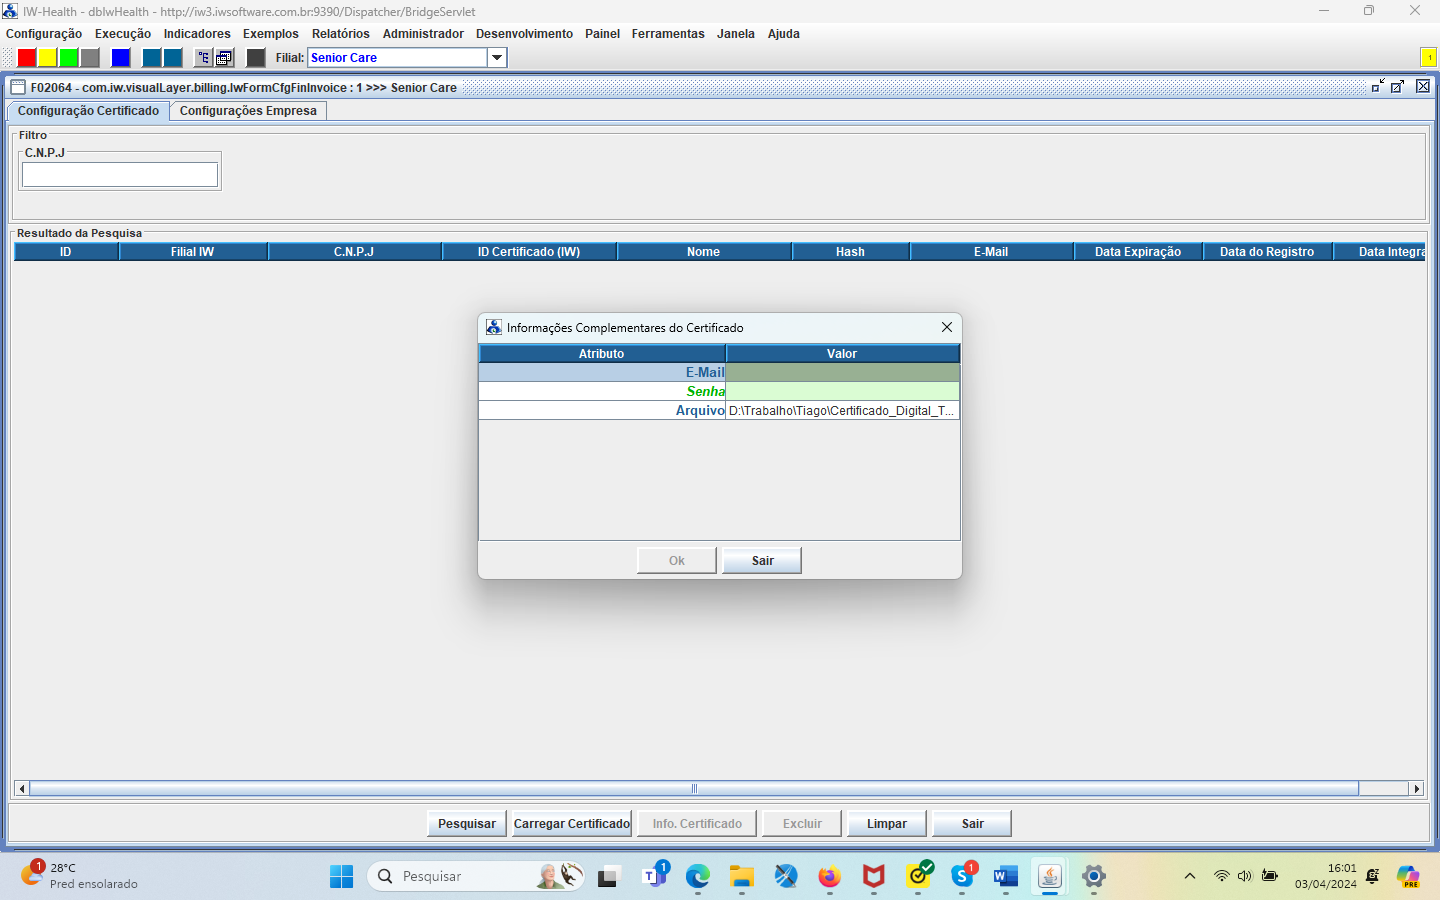
Task: Click the Data Expiração column header
Action: [1138, 252]
